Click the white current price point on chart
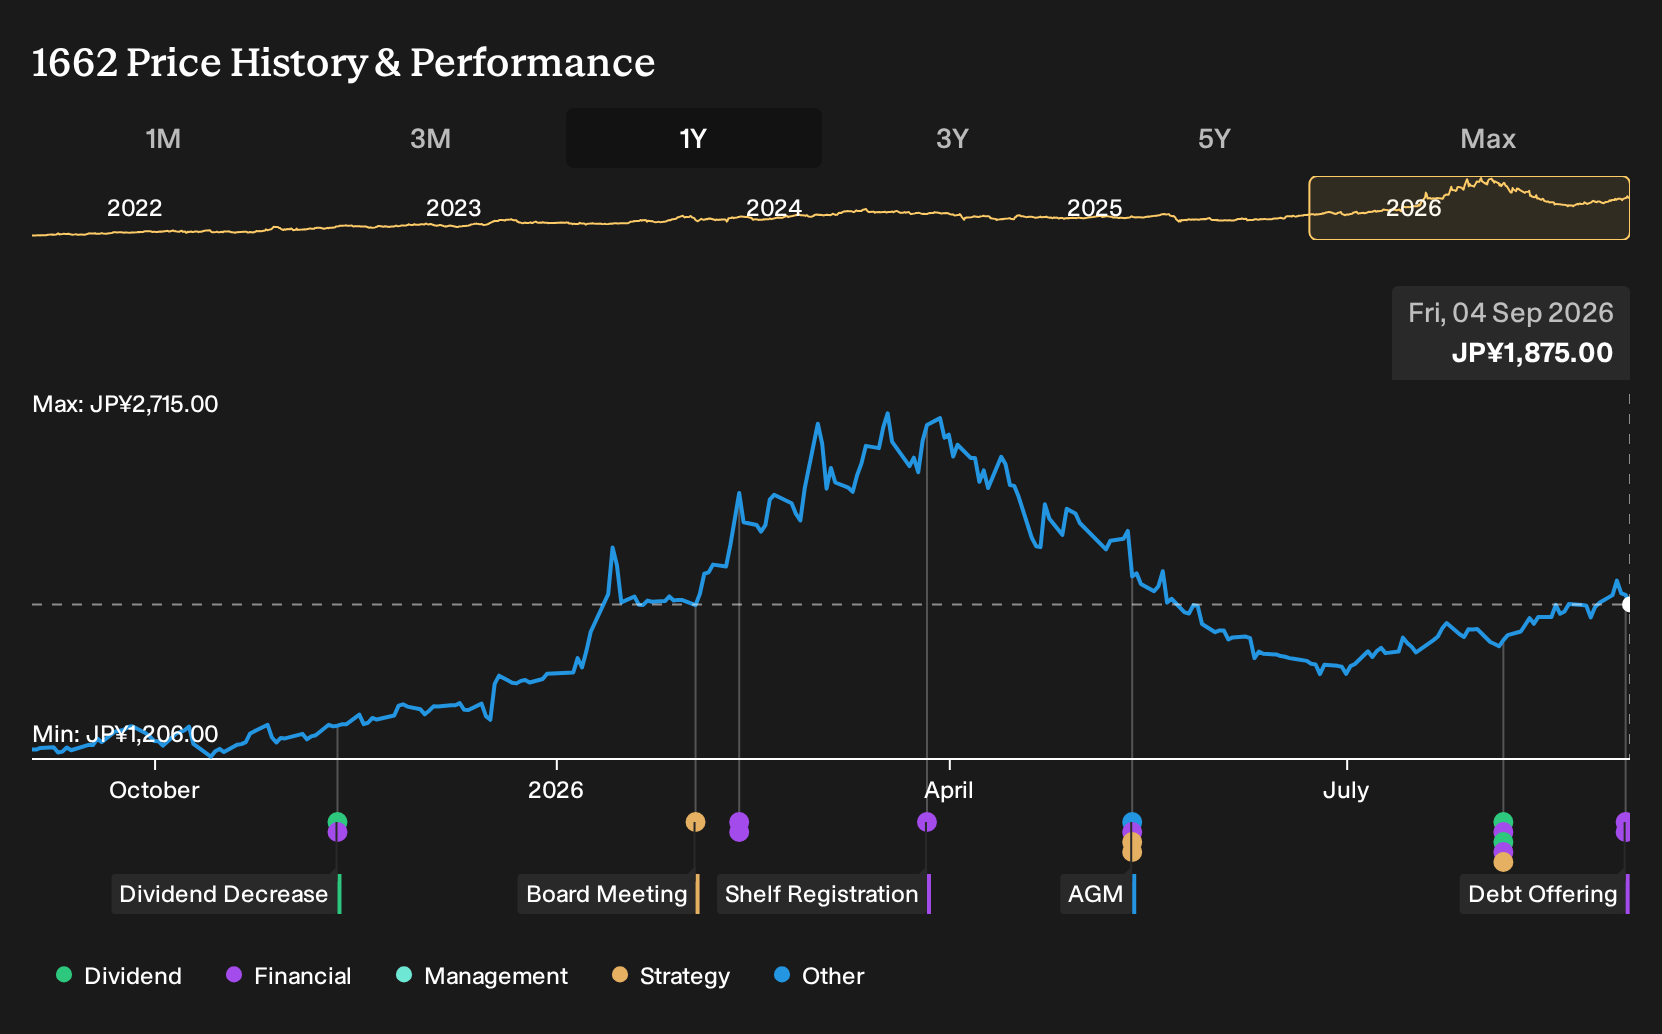Image resolution: width=1662 pixels, height=1034 pixels. 1626,604
